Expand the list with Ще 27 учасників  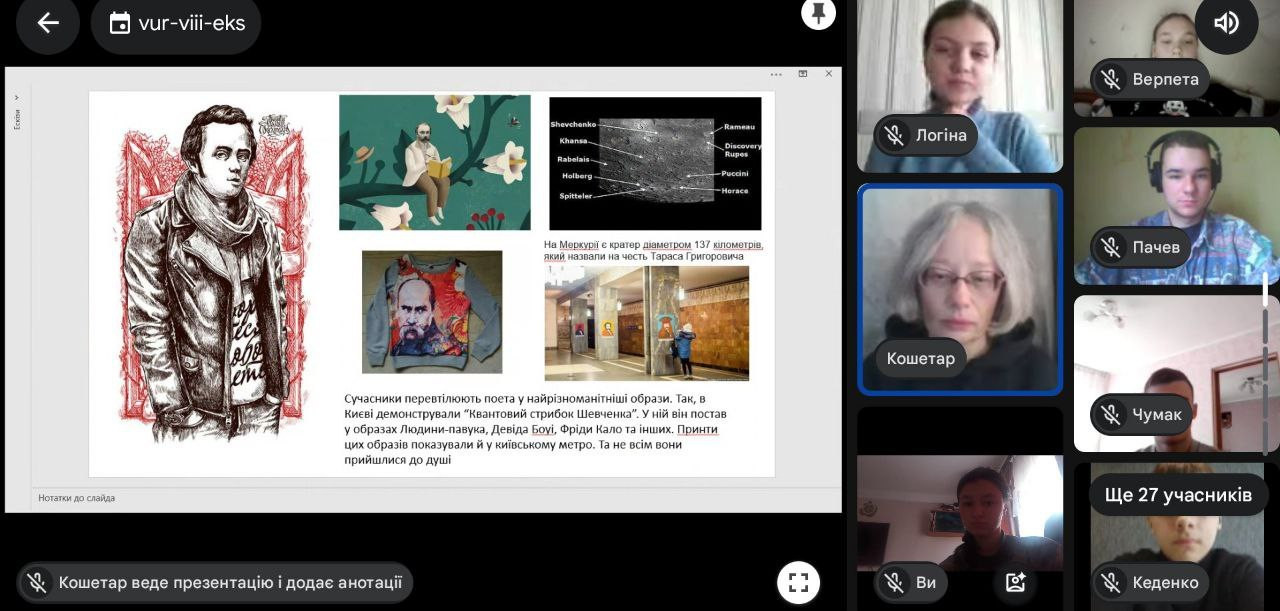[1177, 495]
